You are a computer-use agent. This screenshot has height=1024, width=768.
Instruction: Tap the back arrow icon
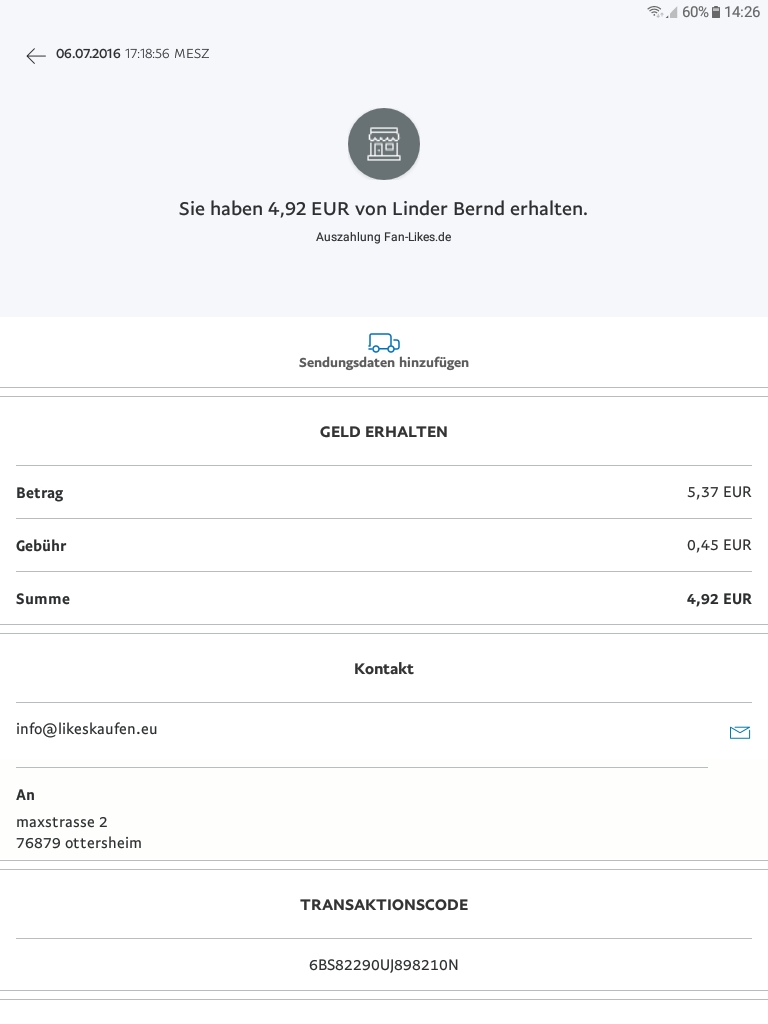point(36,56)
